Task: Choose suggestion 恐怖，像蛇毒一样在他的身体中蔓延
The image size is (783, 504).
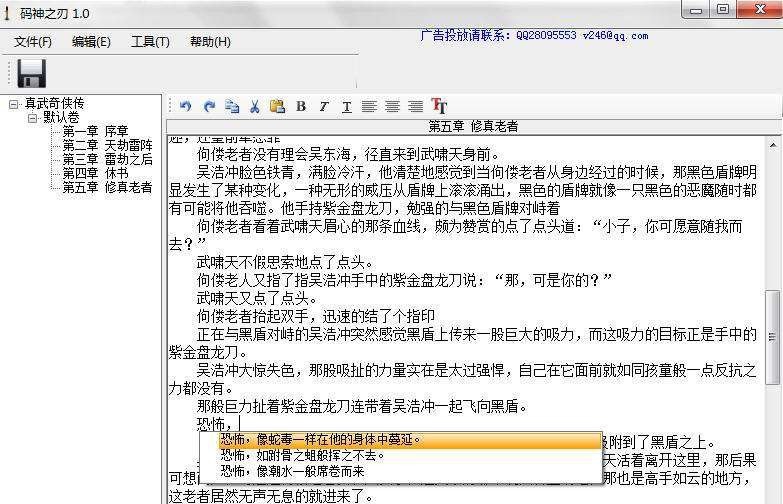Action: [401, 440]
